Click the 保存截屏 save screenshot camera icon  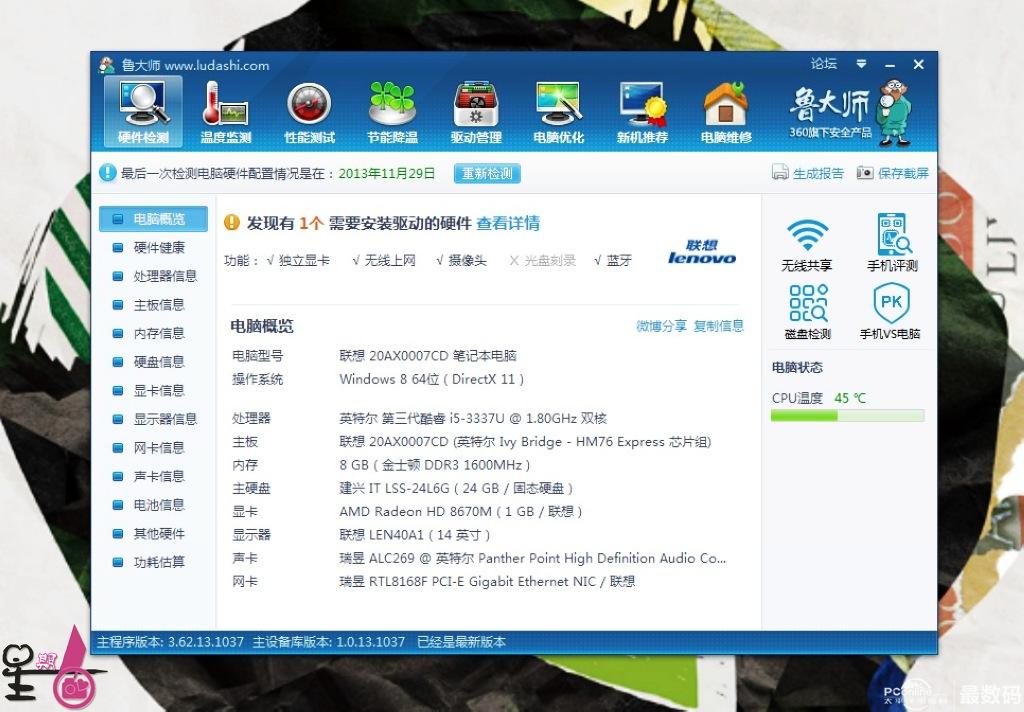tap(865, 172)
